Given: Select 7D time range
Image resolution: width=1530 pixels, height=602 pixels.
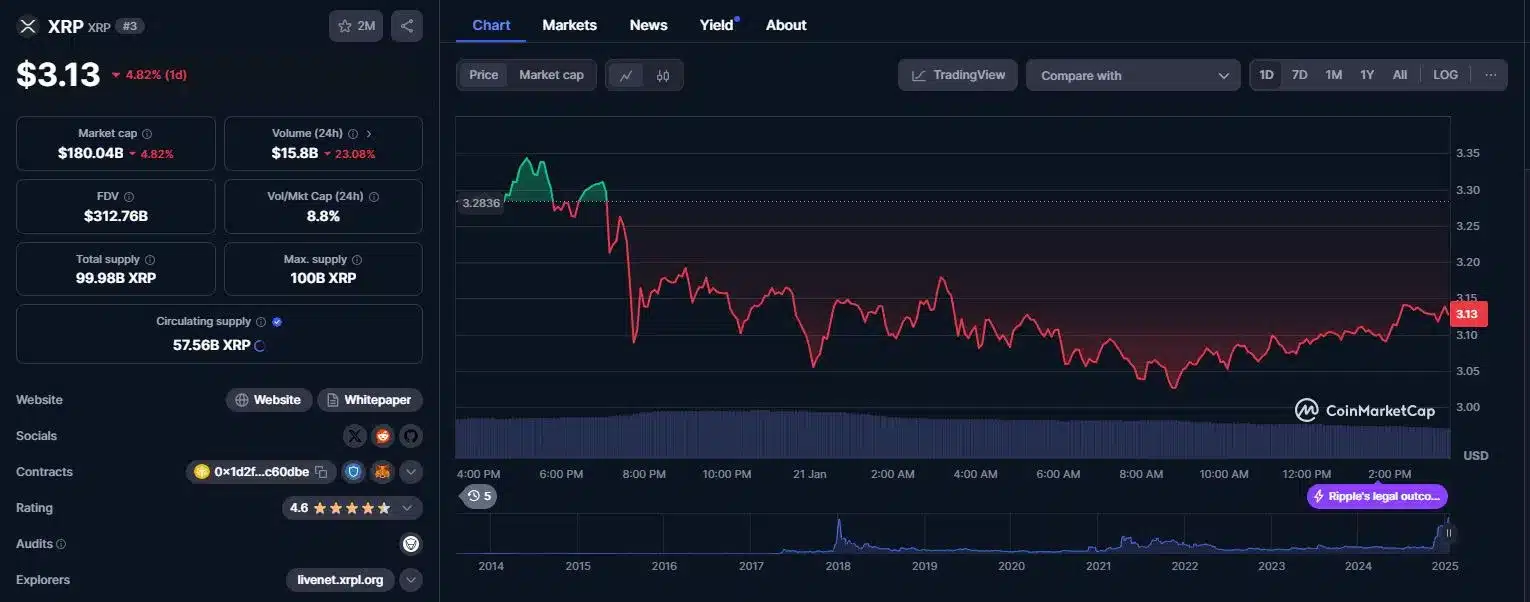Looking at the screenshot, I should click(1299, 75).
